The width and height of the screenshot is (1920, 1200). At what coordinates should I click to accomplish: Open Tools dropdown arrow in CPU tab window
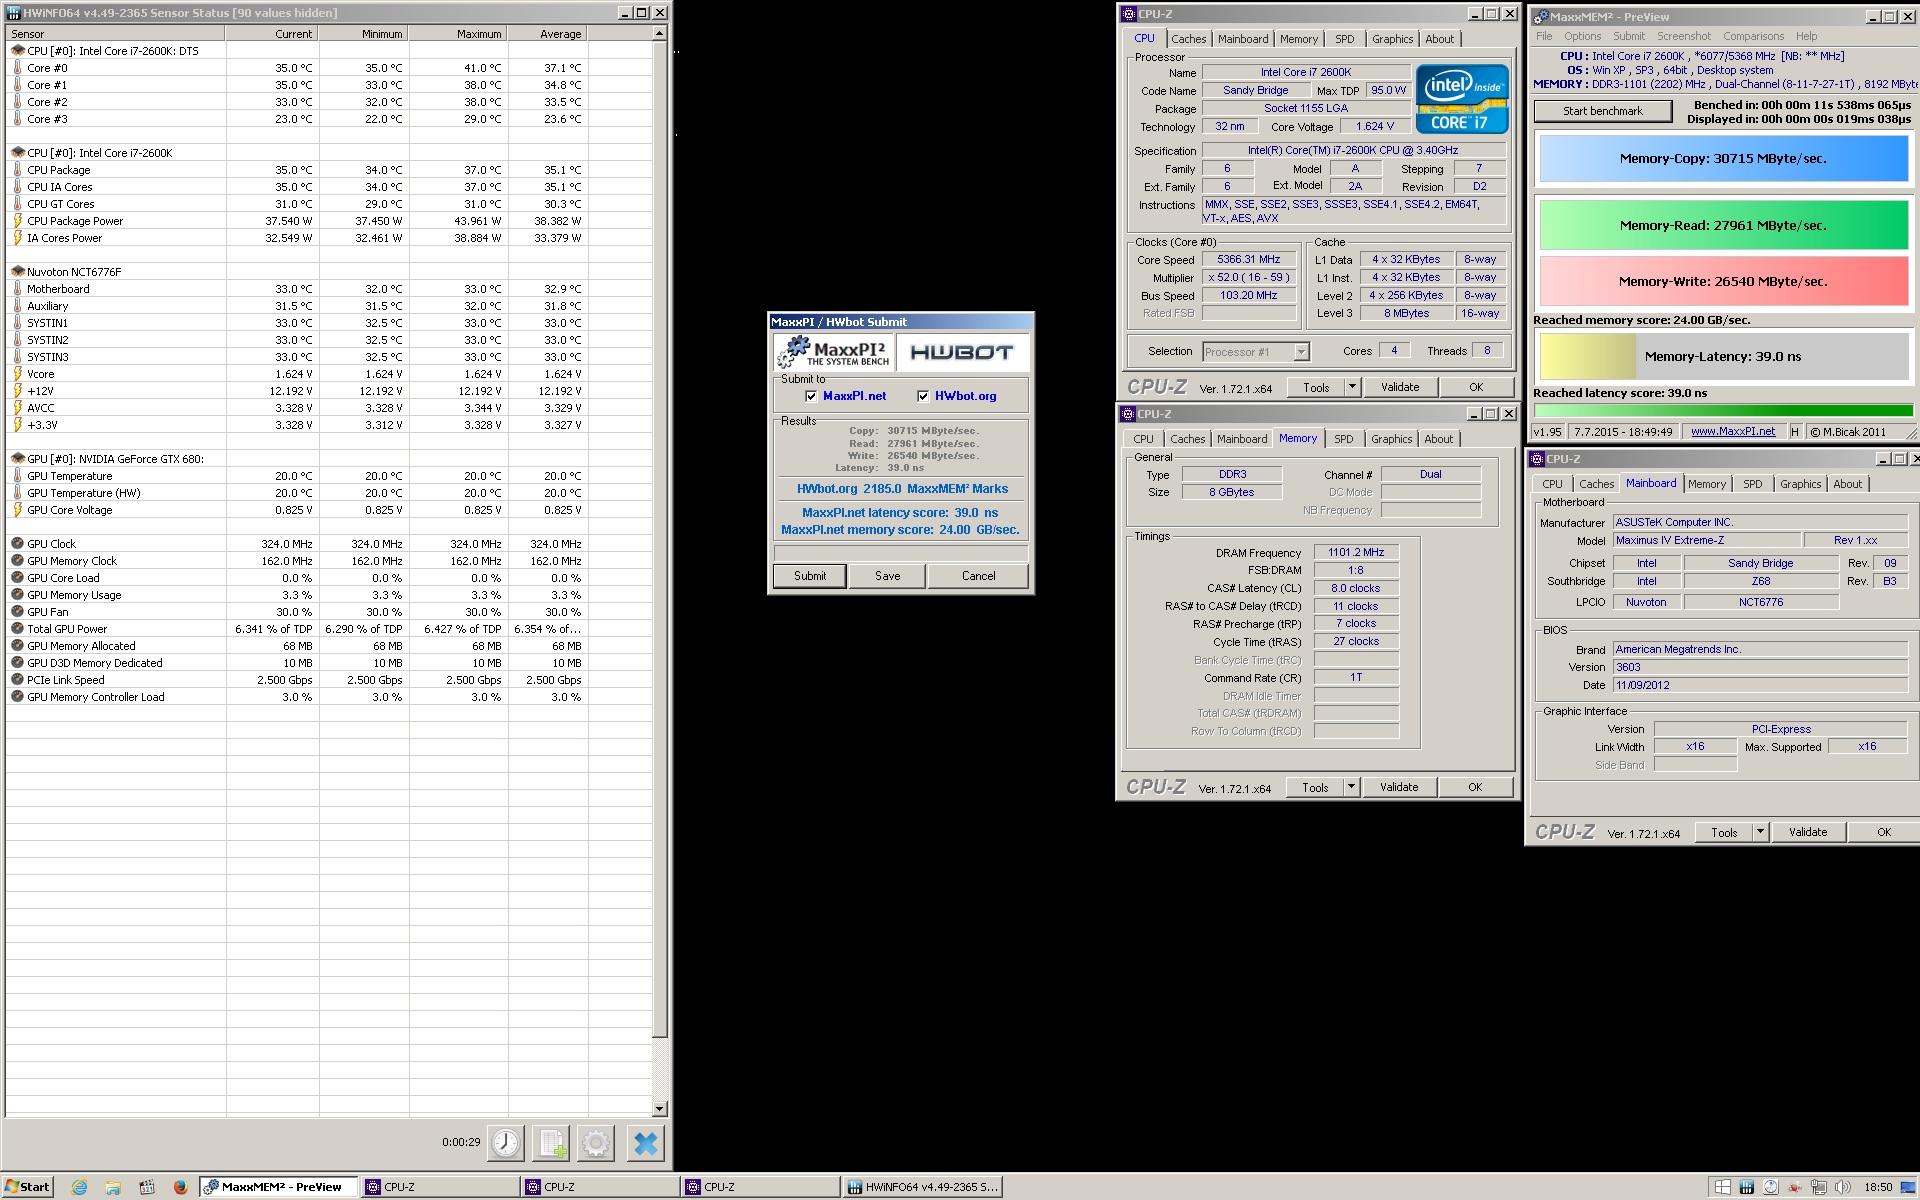1352,387
